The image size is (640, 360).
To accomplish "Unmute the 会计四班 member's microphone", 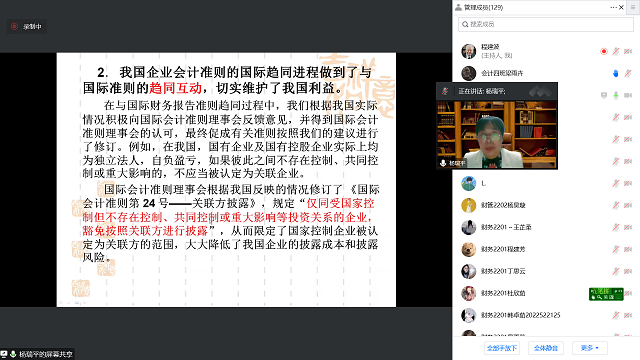I will [x=628, y=73].
